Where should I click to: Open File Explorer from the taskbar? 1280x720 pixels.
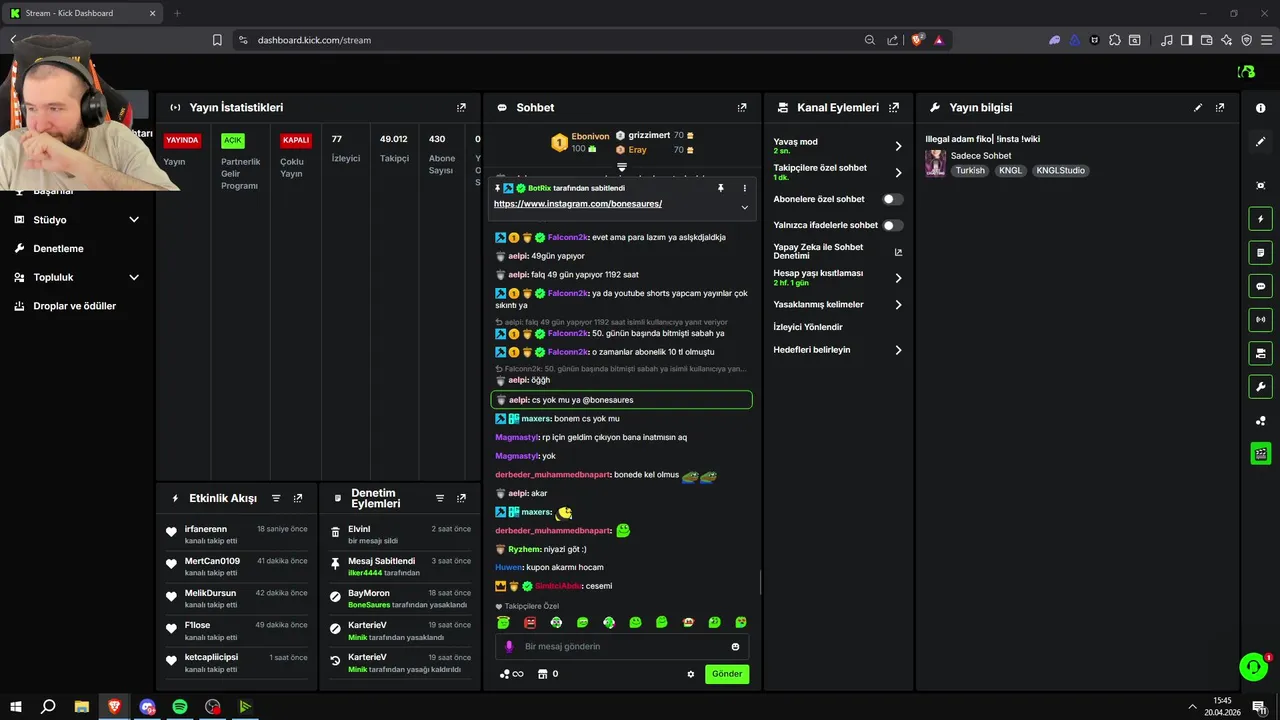coord(82,706)
